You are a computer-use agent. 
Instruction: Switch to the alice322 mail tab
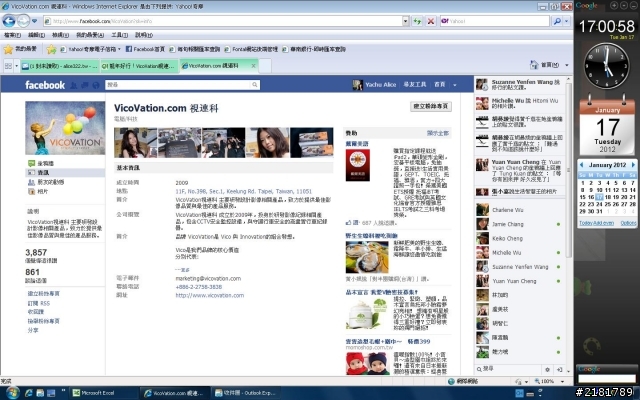60,66
